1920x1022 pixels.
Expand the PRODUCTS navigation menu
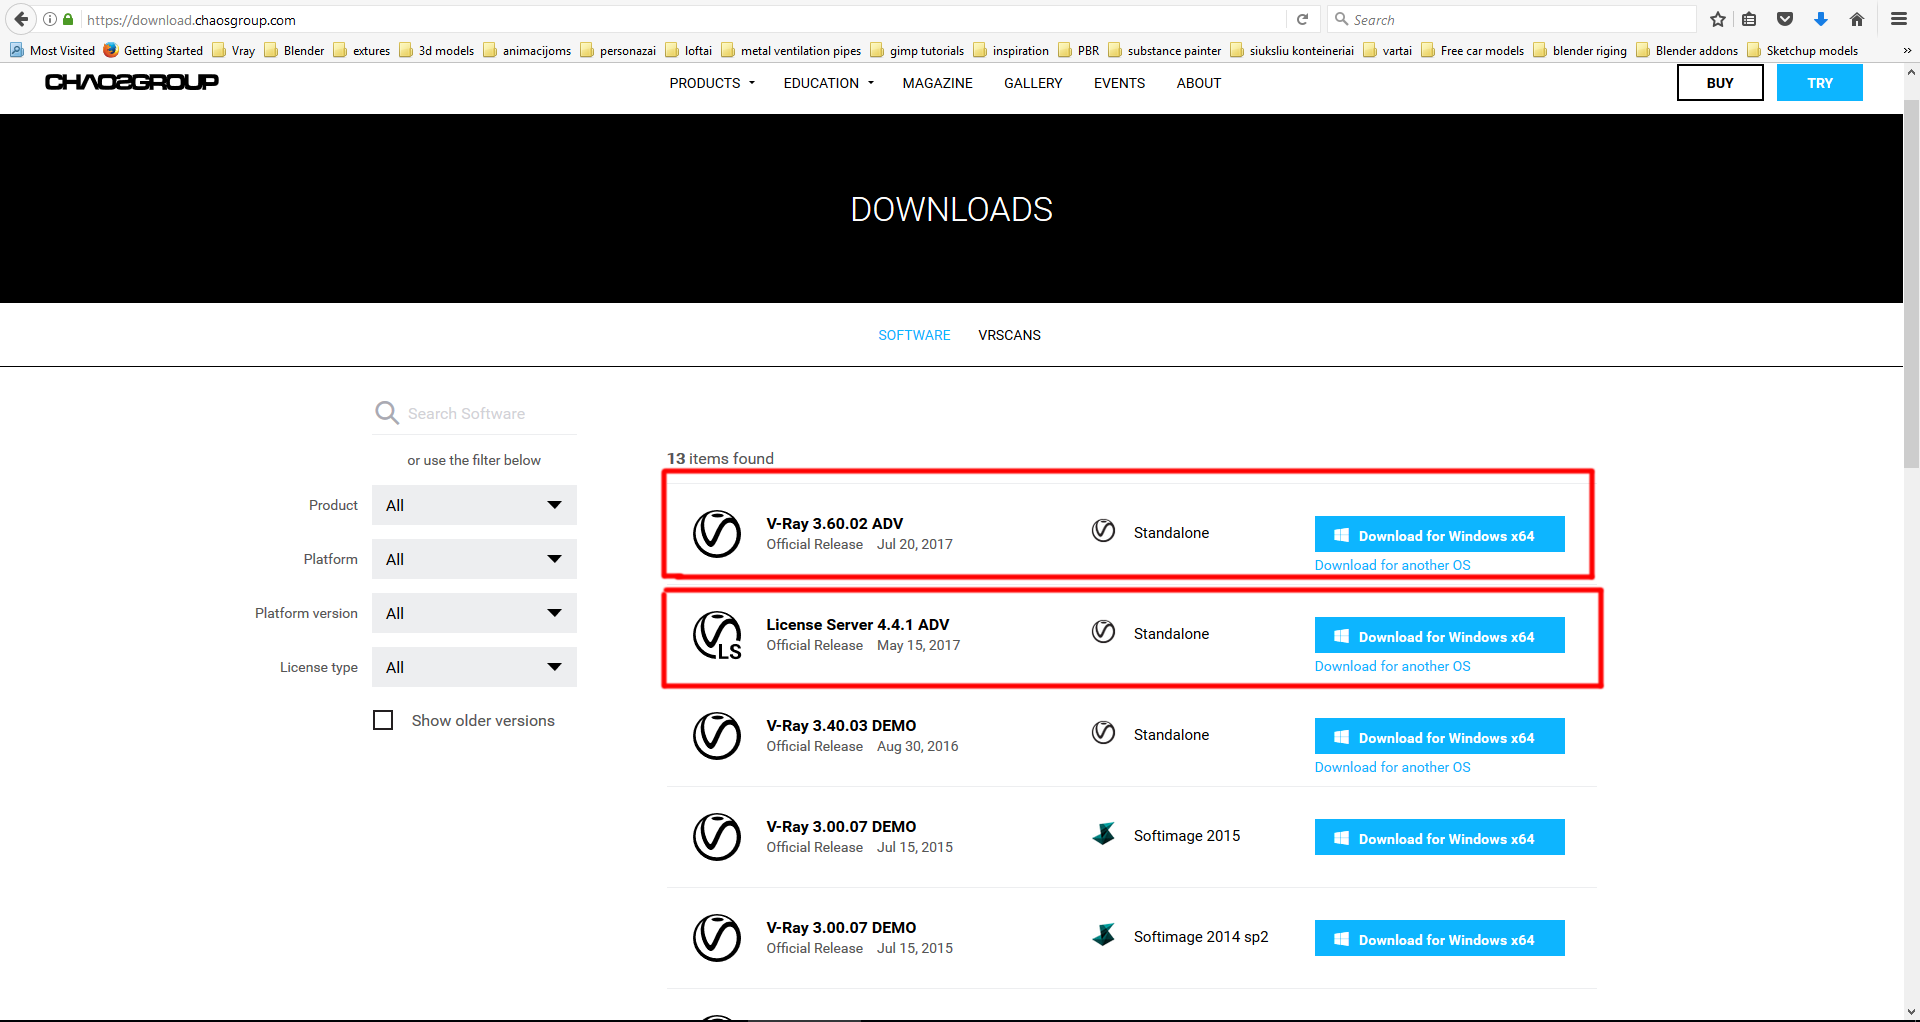(712, 83)
